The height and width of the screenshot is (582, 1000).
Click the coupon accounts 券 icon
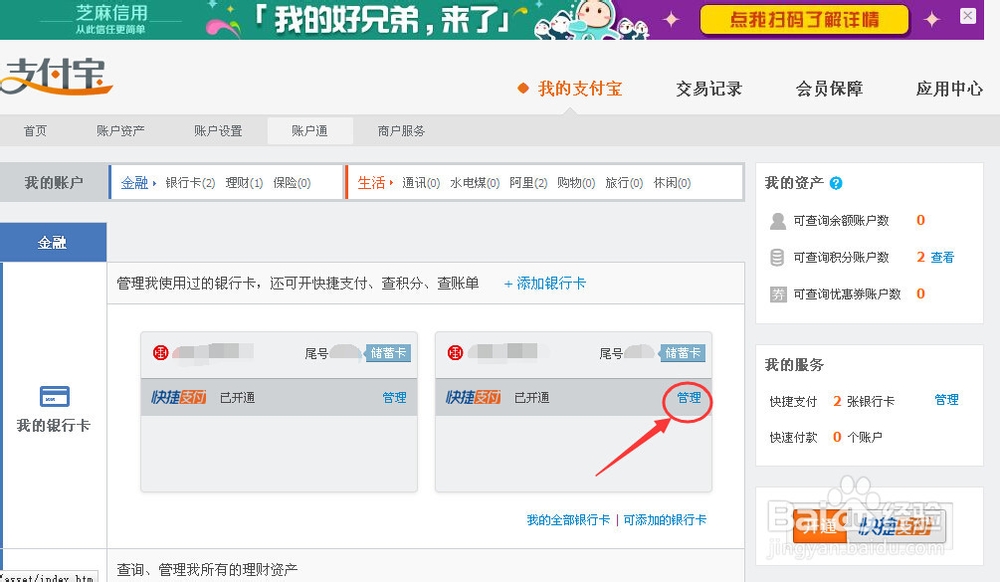[x=778, y=294]
